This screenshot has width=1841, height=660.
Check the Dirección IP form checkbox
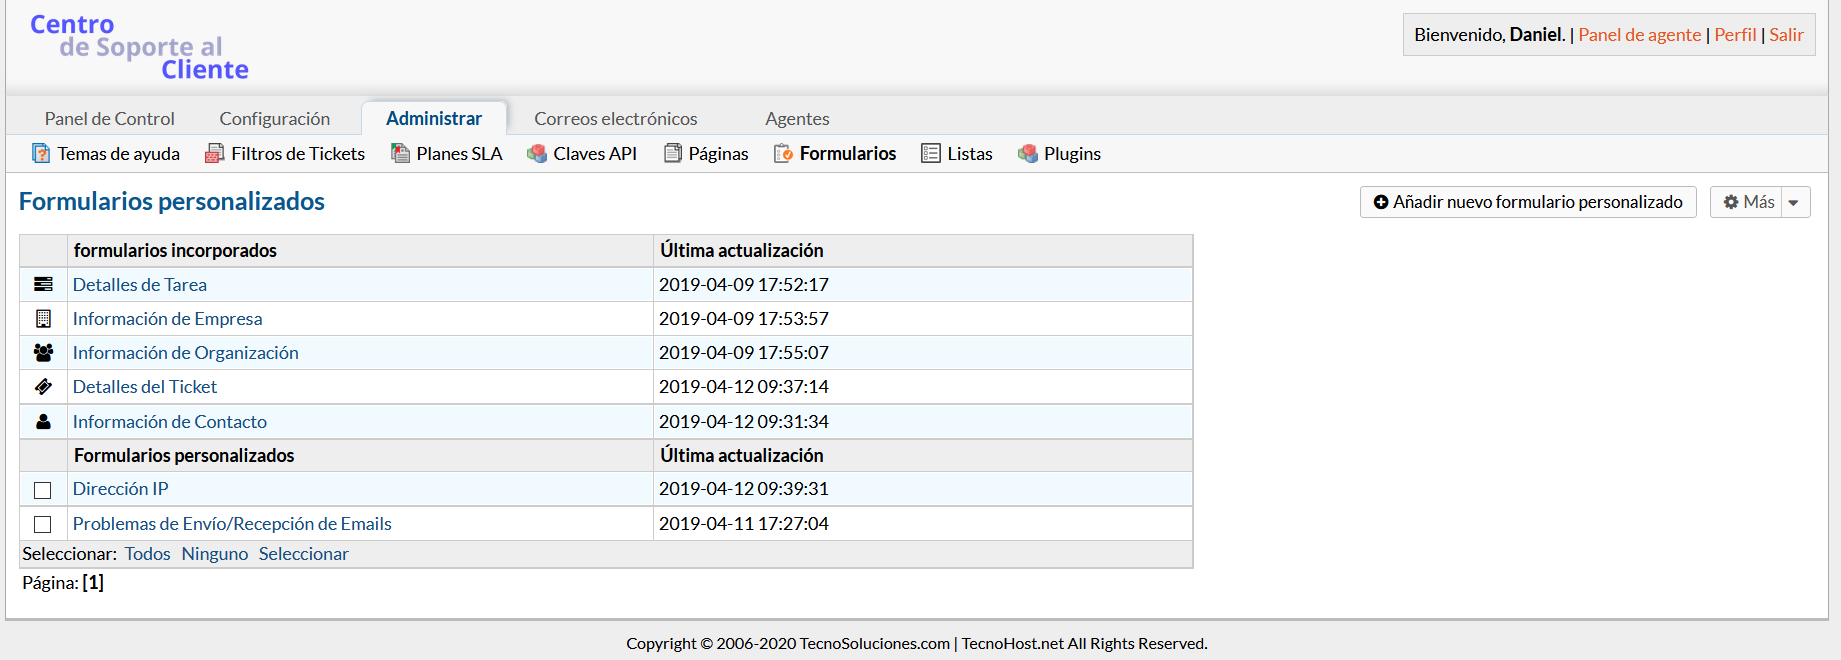[43, 490]
